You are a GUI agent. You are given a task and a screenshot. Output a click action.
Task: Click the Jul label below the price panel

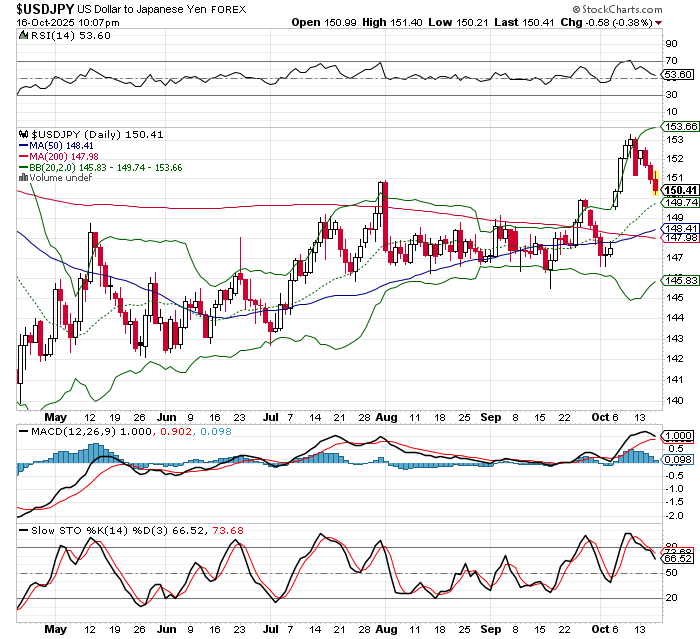click(271, 415)
